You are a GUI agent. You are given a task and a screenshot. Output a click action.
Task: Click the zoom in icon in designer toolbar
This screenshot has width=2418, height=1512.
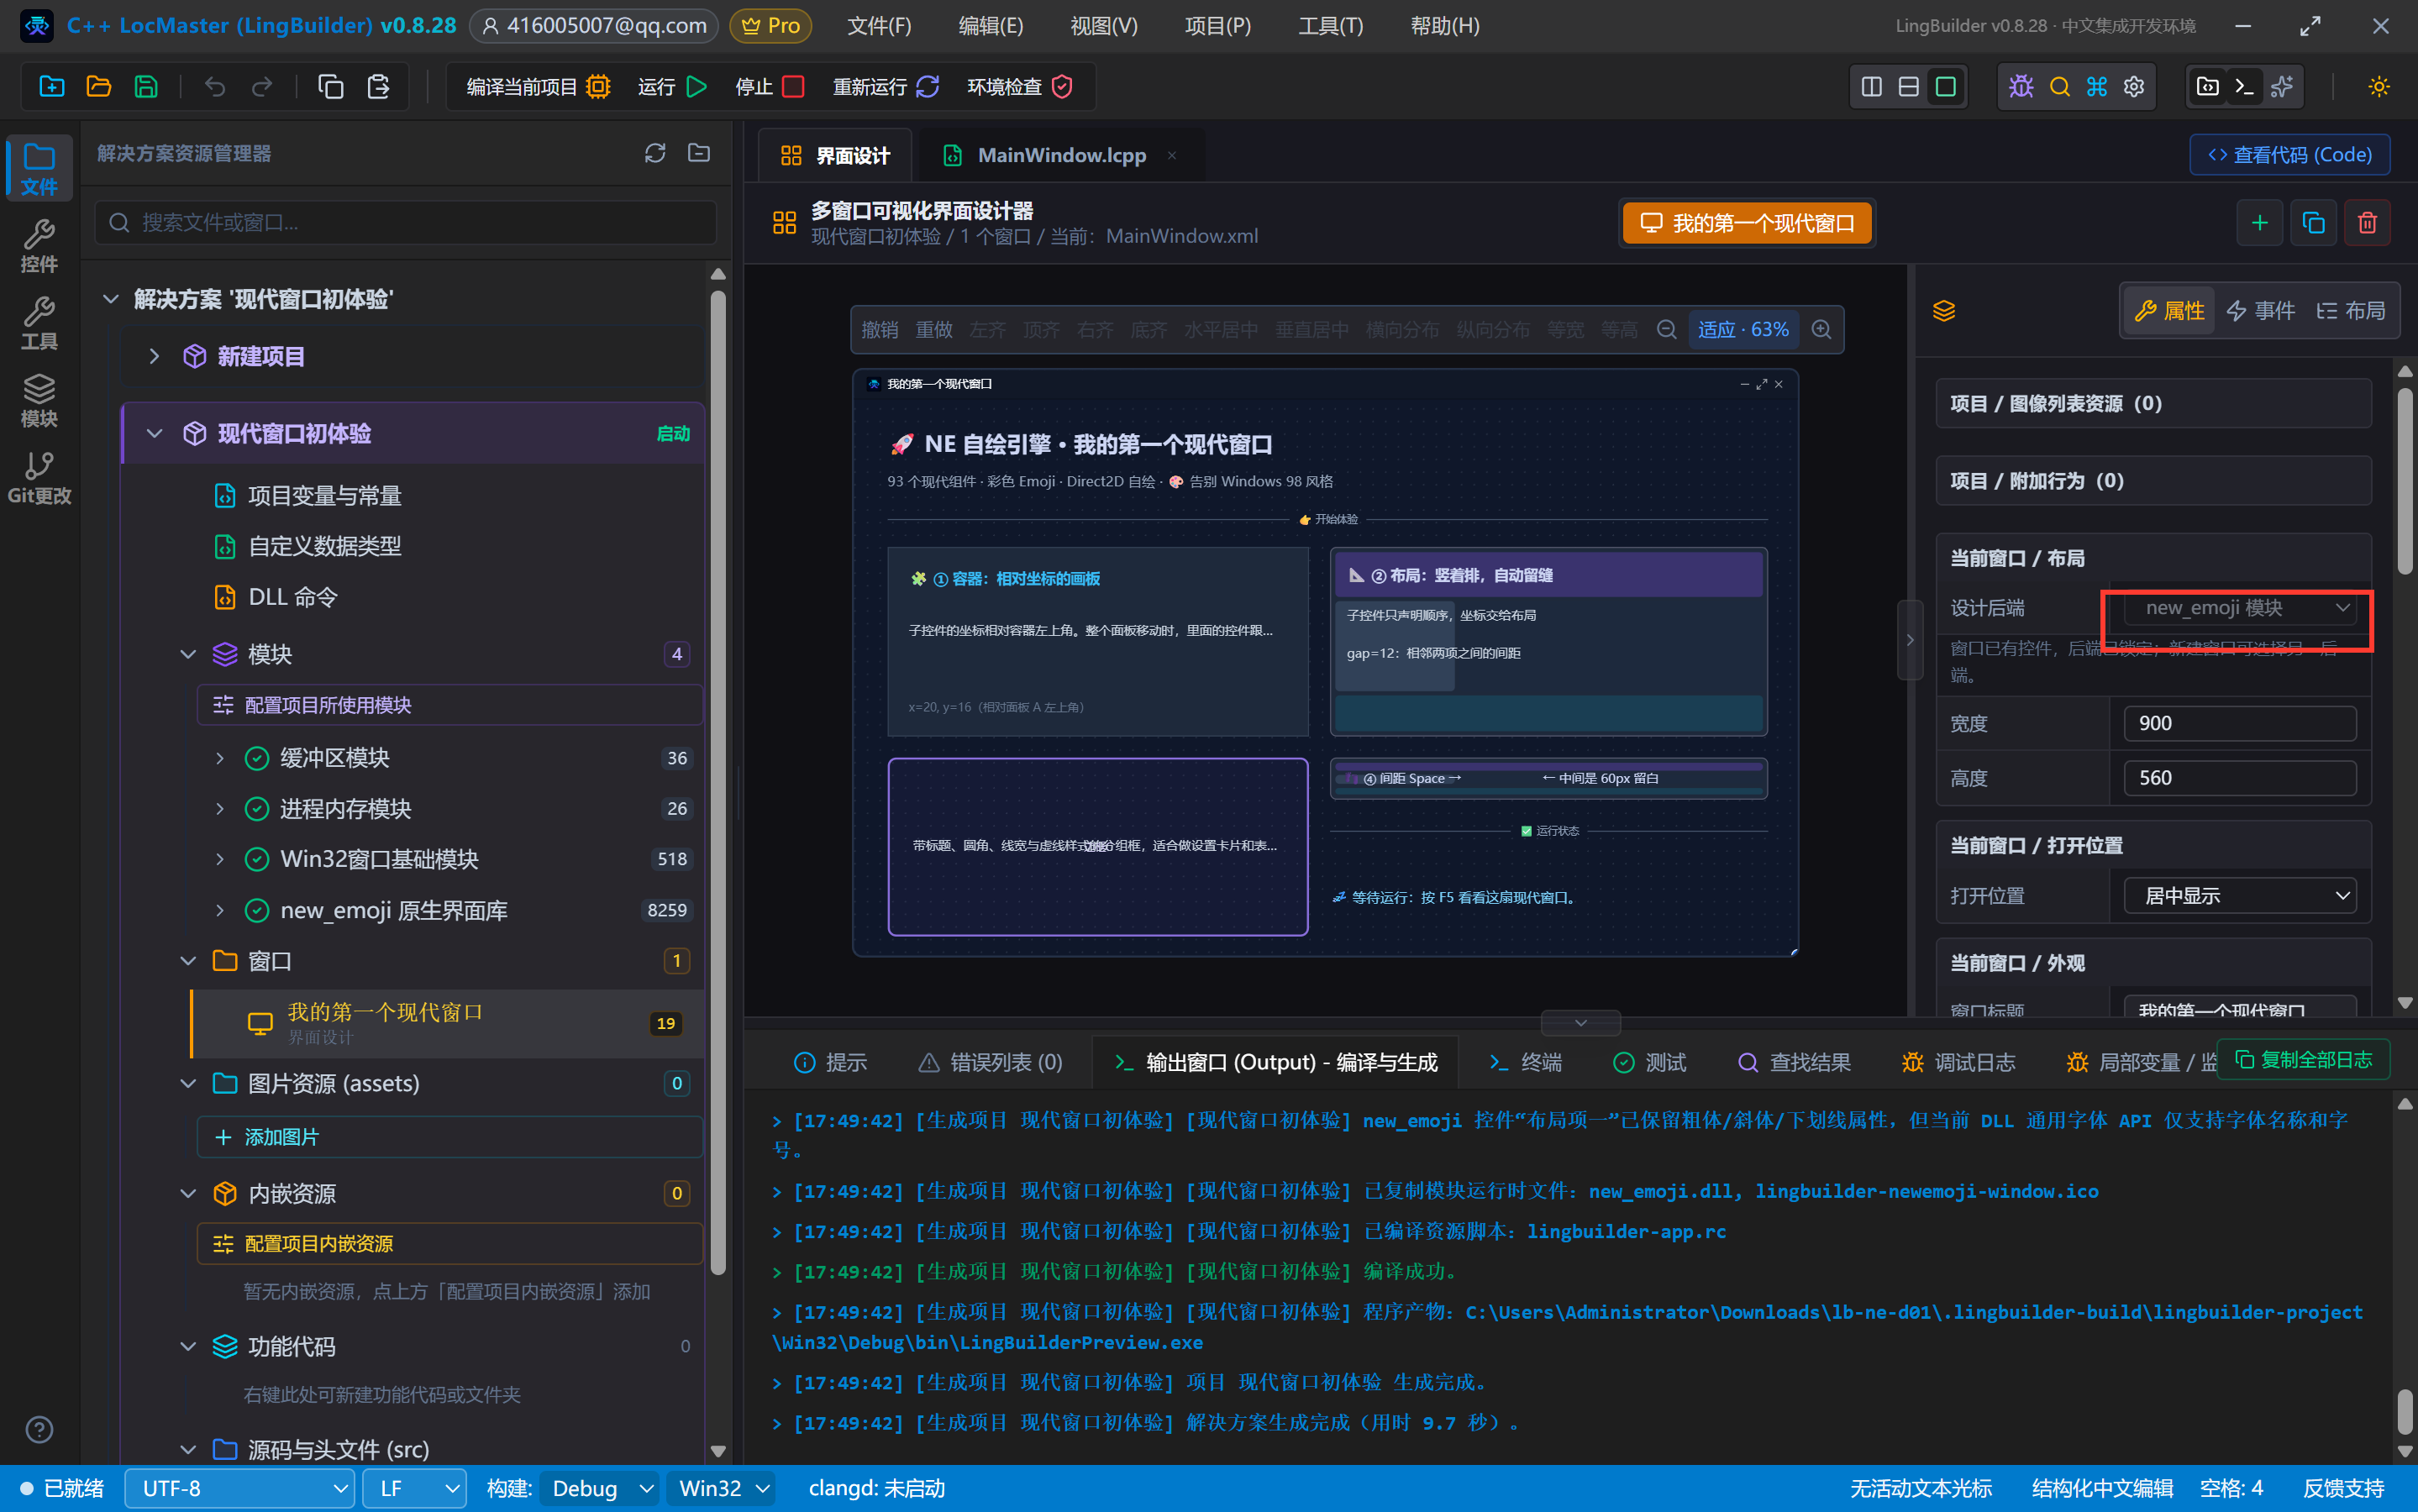[1822, 329]
